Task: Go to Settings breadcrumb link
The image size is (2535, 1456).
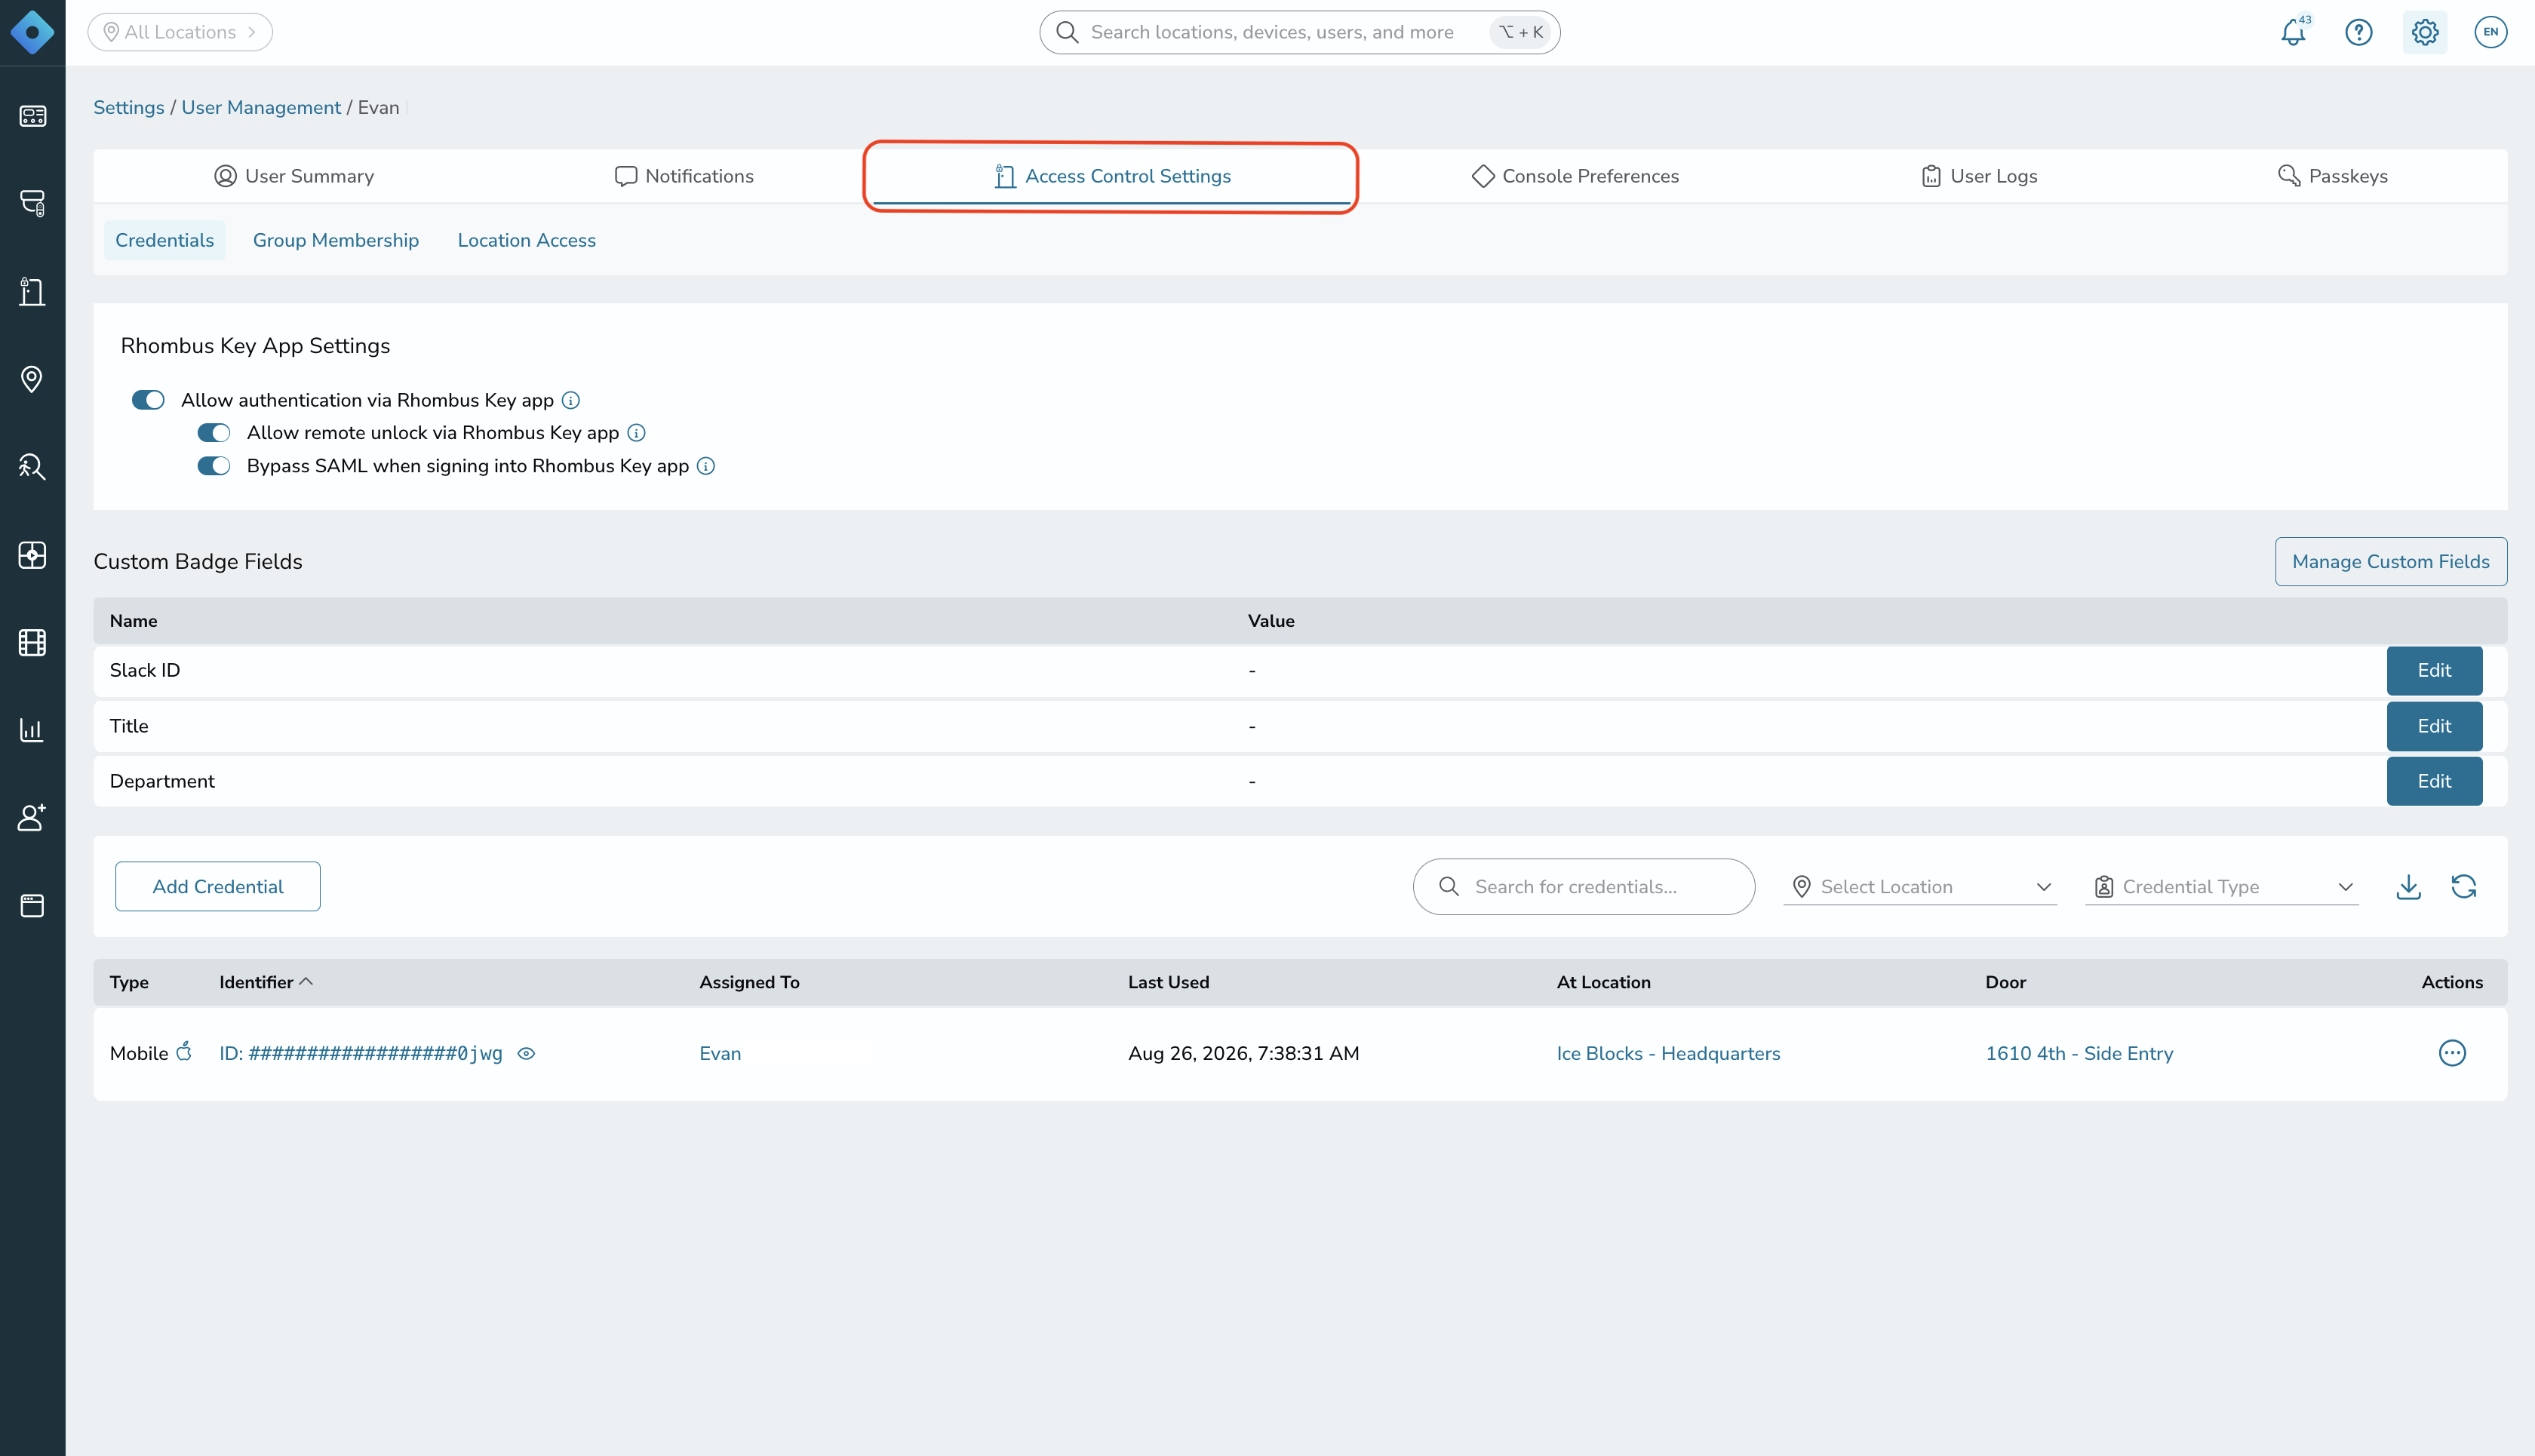Action: 129,107
